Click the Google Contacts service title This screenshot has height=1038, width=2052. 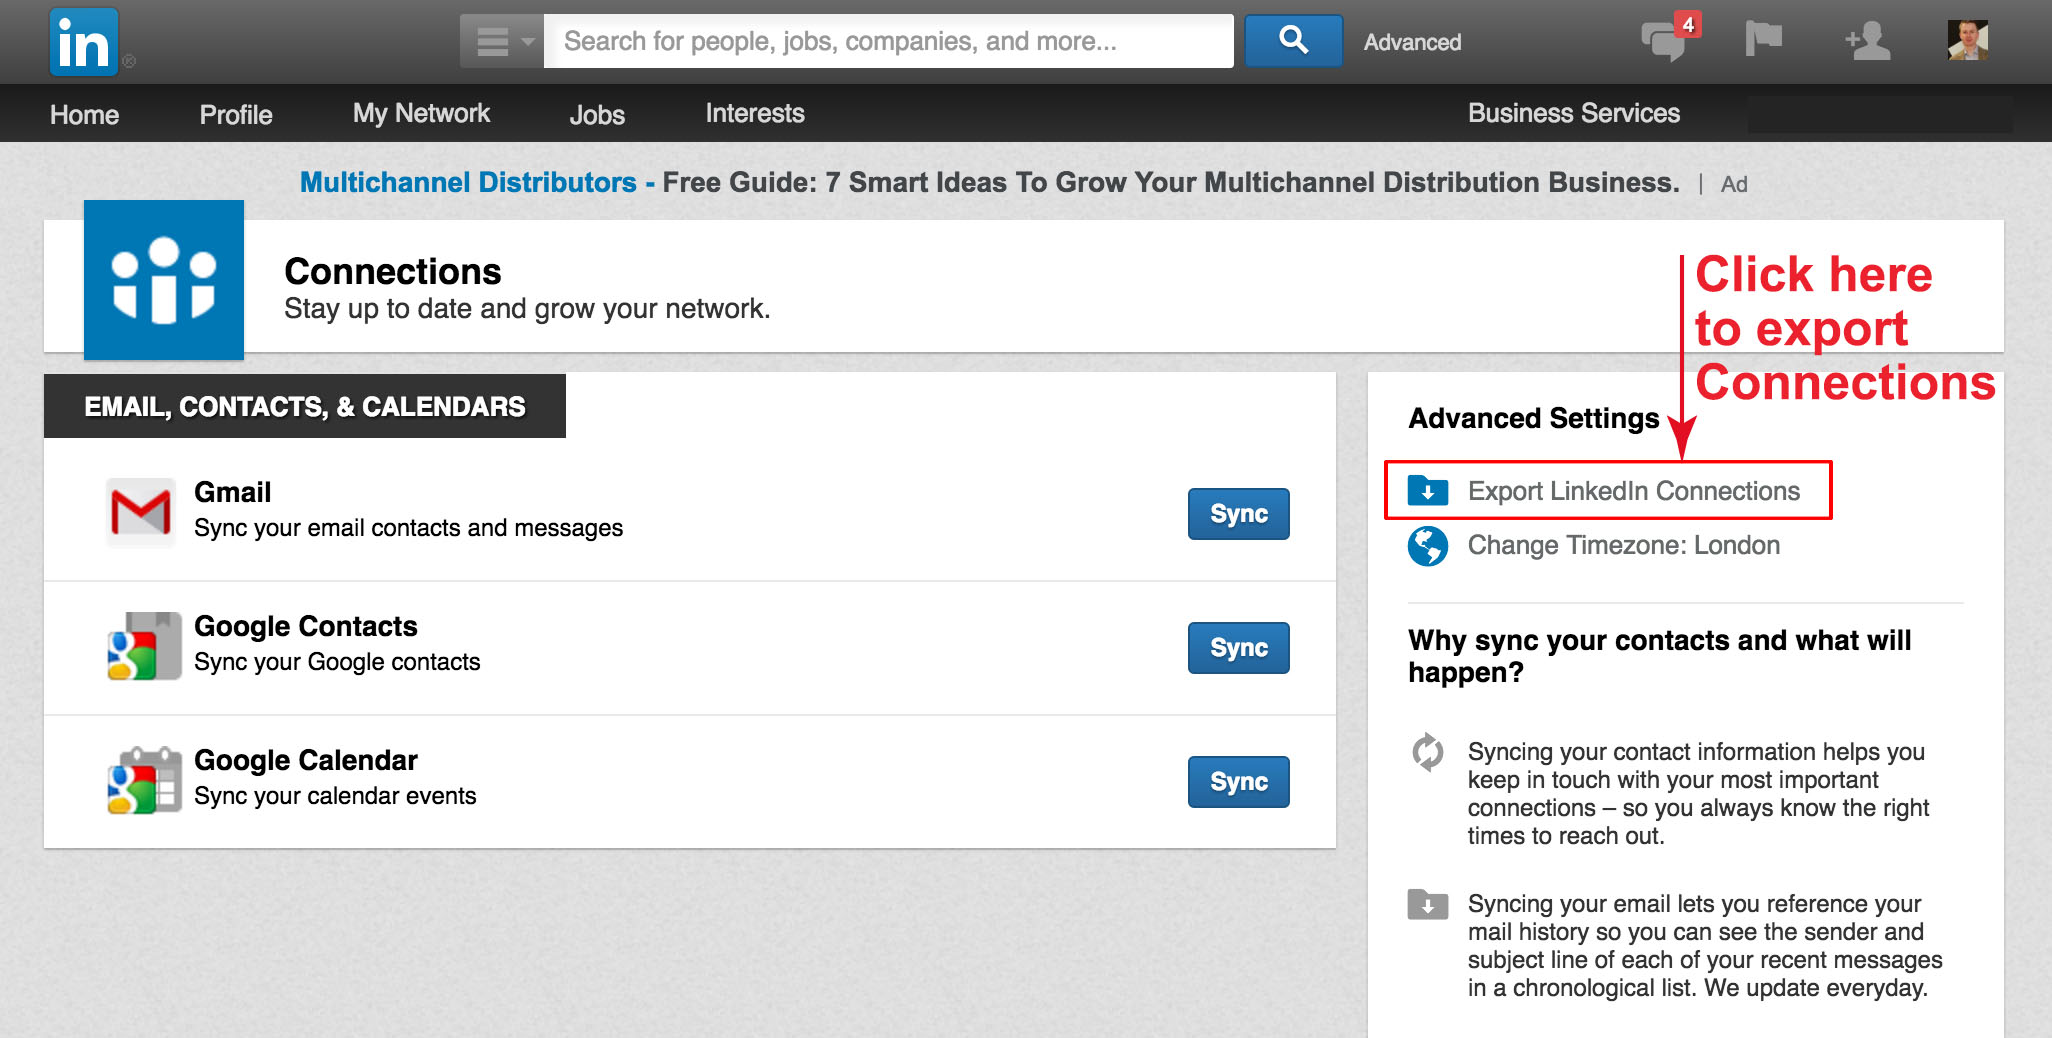tap(305, 626)
